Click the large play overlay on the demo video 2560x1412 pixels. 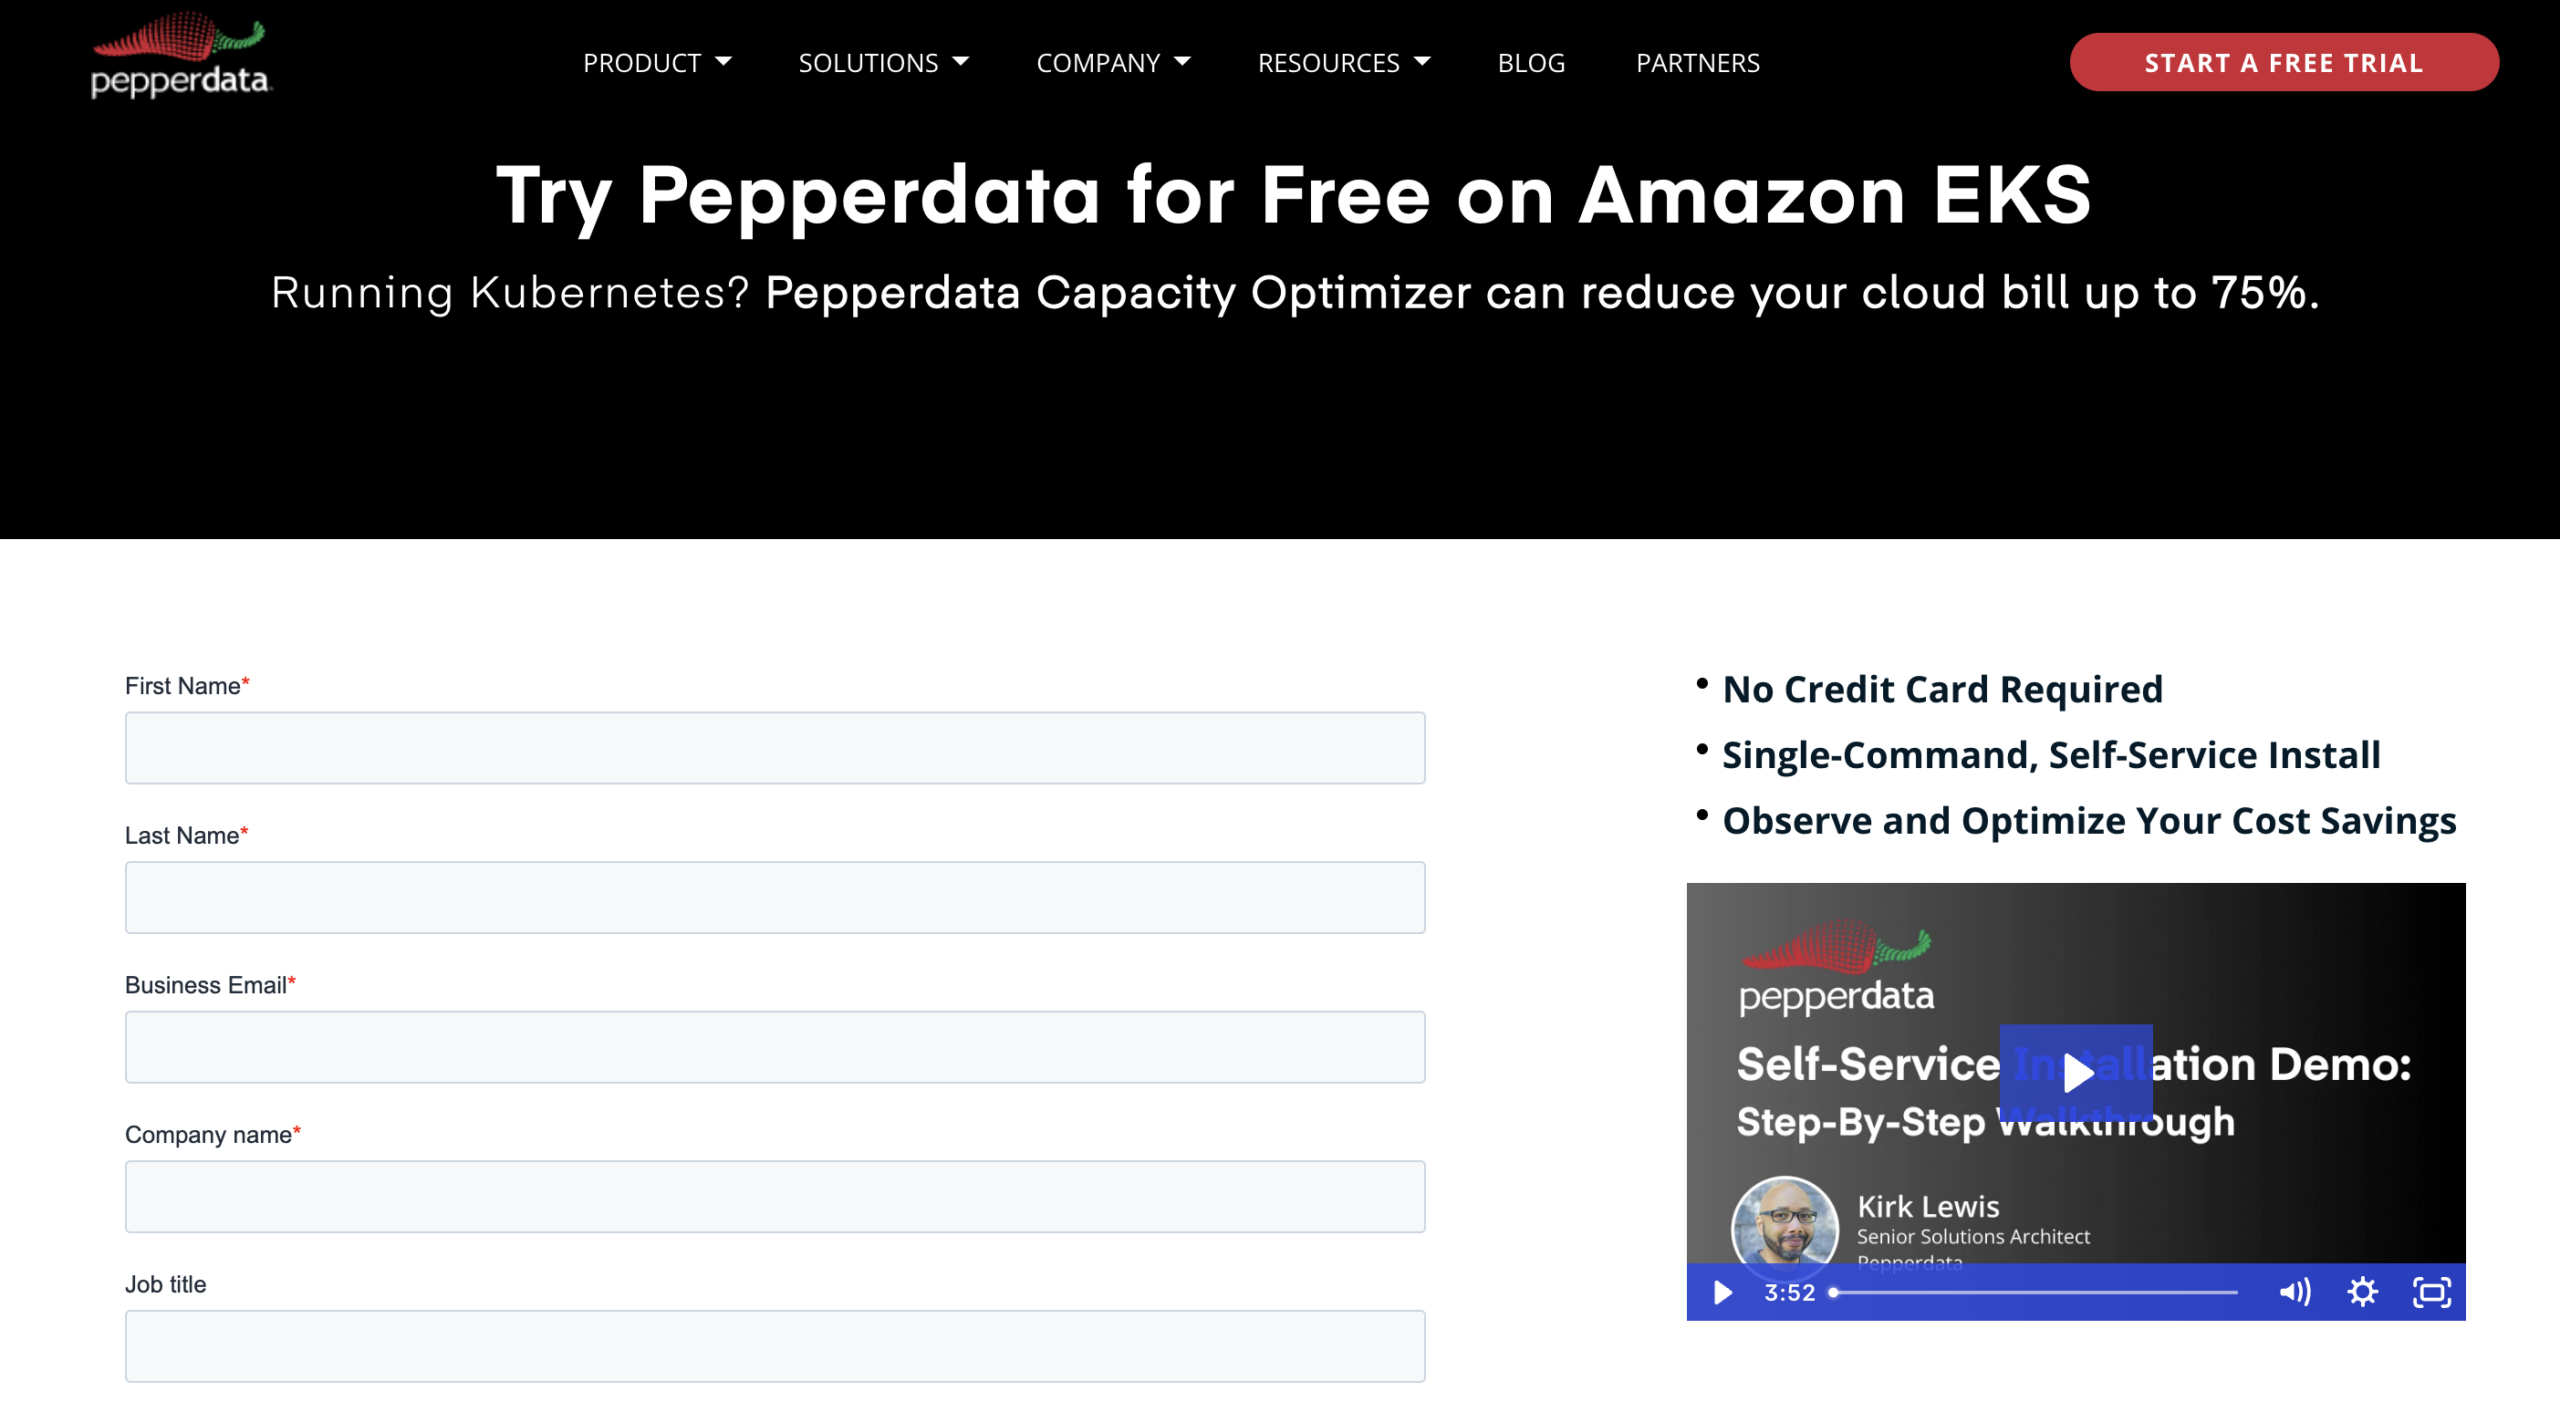[2077, 1075]
